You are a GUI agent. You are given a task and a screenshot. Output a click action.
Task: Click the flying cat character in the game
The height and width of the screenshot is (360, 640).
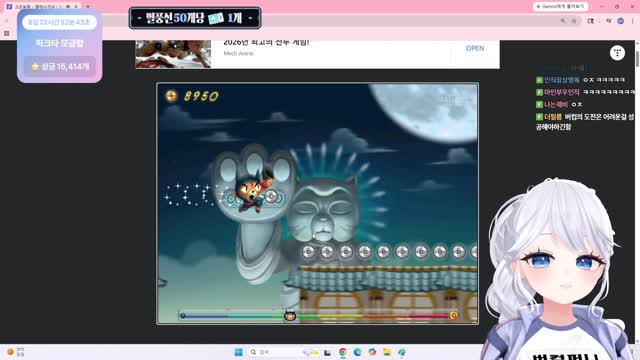tap(252, 191)
